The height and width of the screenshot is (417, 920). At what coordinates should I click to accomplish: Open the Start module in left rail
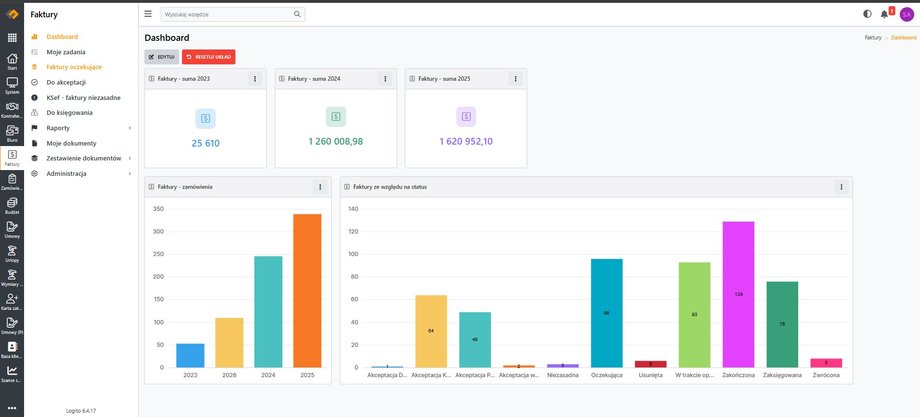coord(12,62)
